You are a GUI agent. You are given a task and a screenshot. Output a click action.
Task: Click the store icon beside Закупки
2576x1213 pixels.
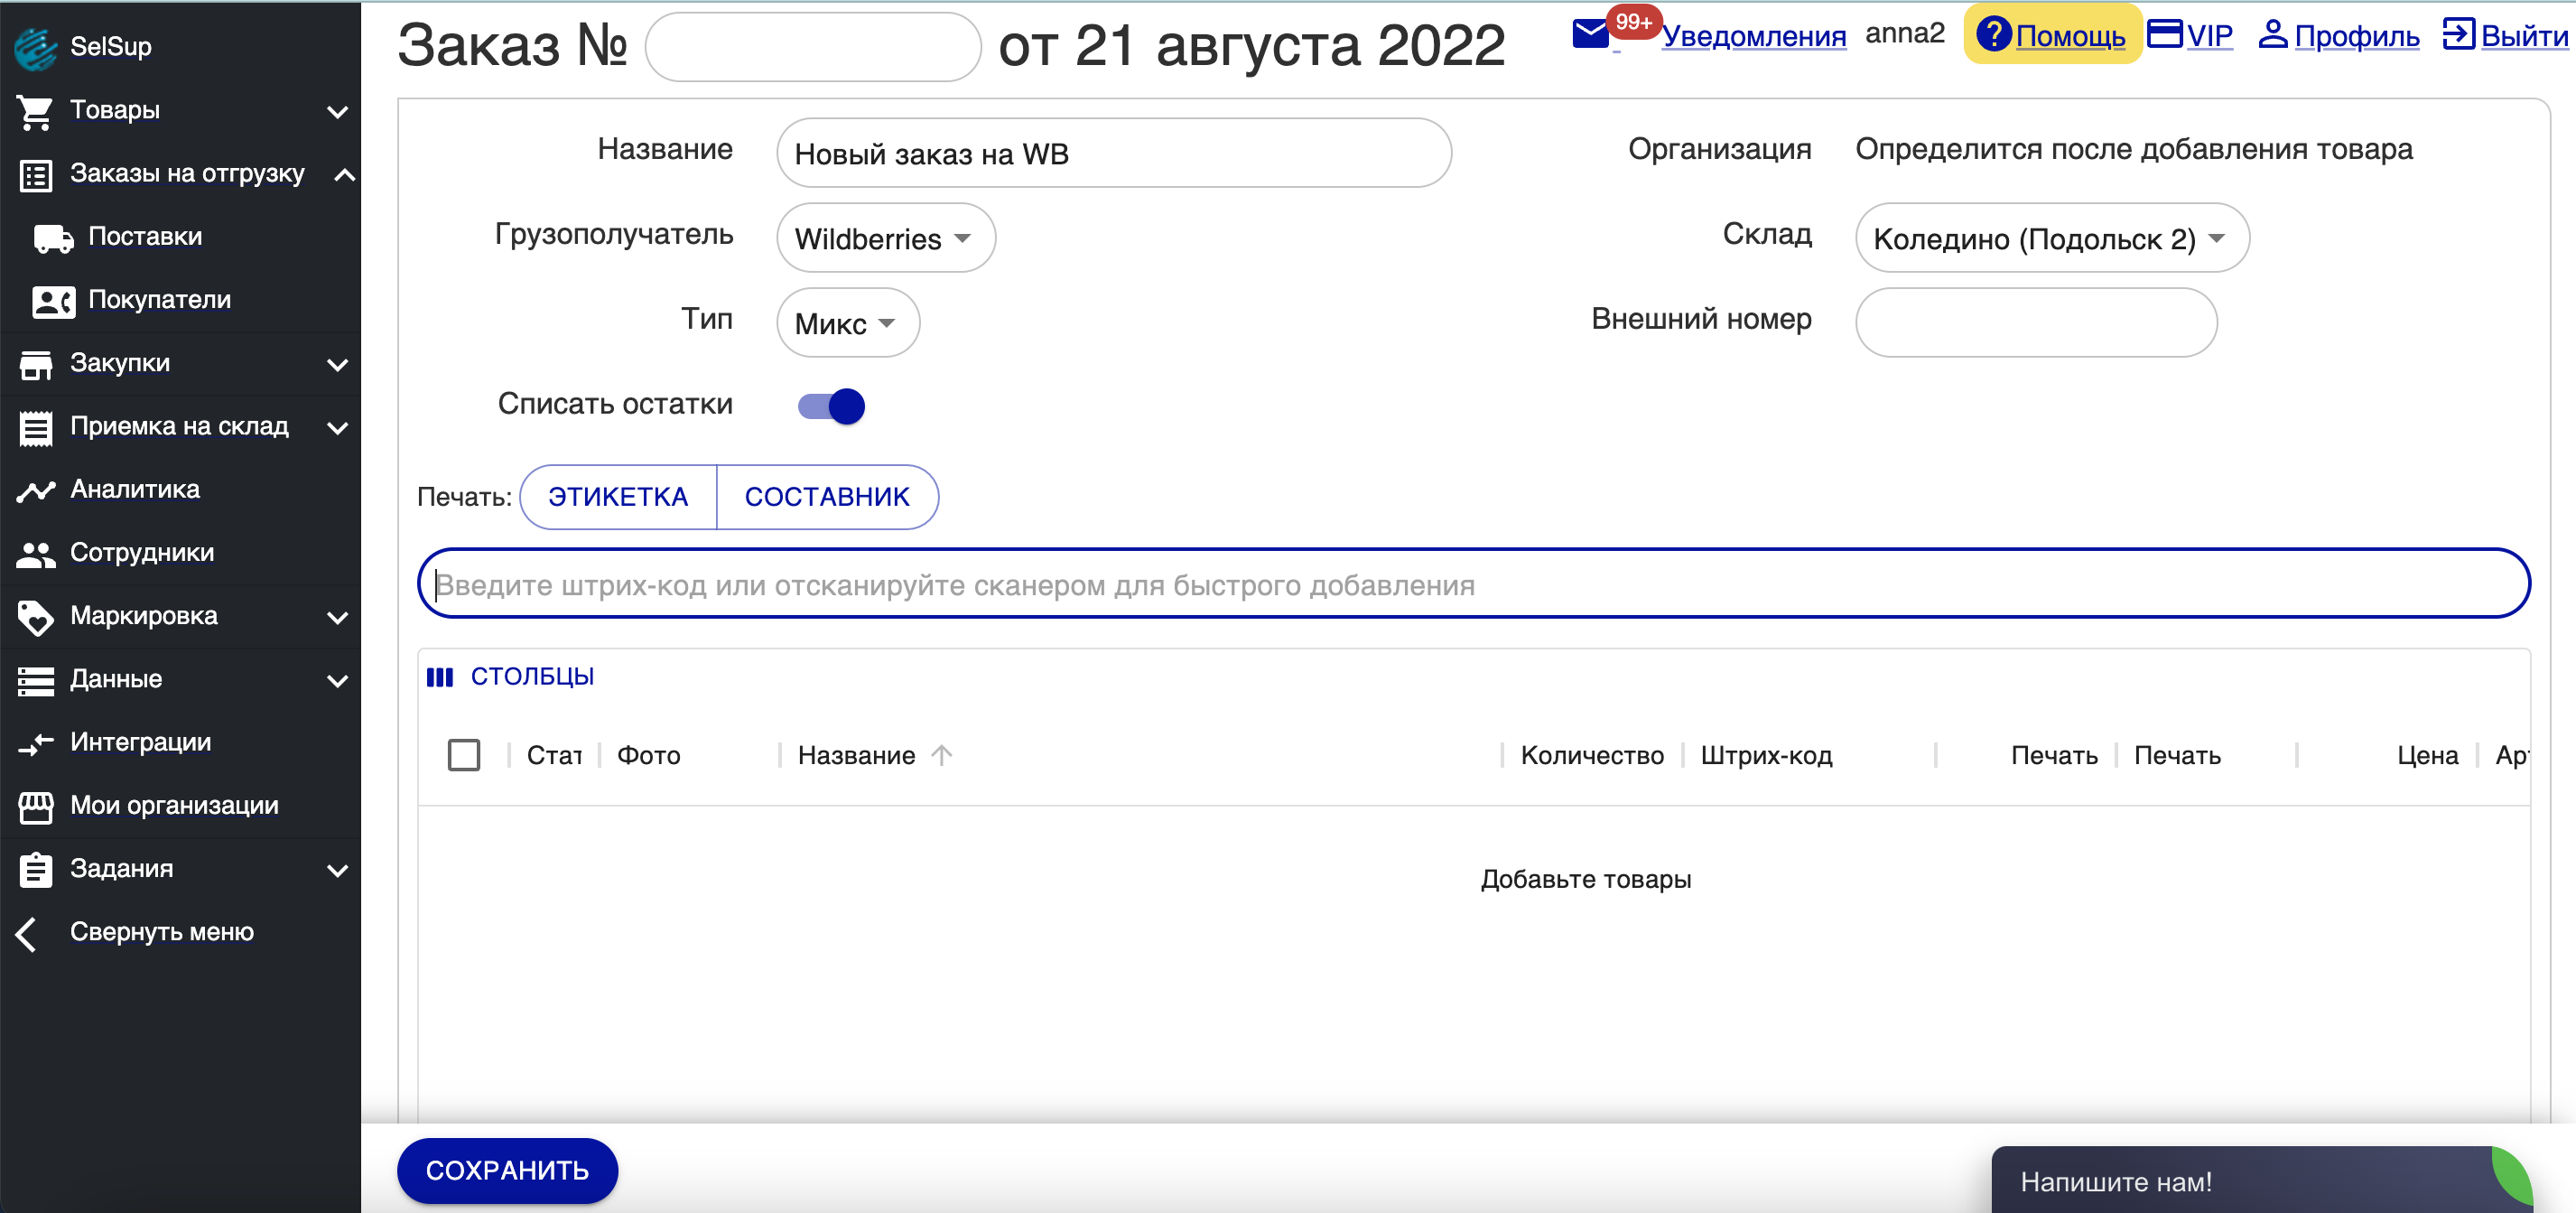(36, 364)
